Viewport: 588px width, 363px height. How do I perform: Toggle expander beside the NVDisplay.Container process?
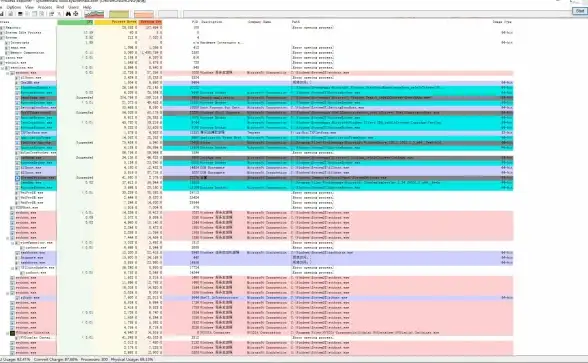pyautogui.click(x=8, y=333)
